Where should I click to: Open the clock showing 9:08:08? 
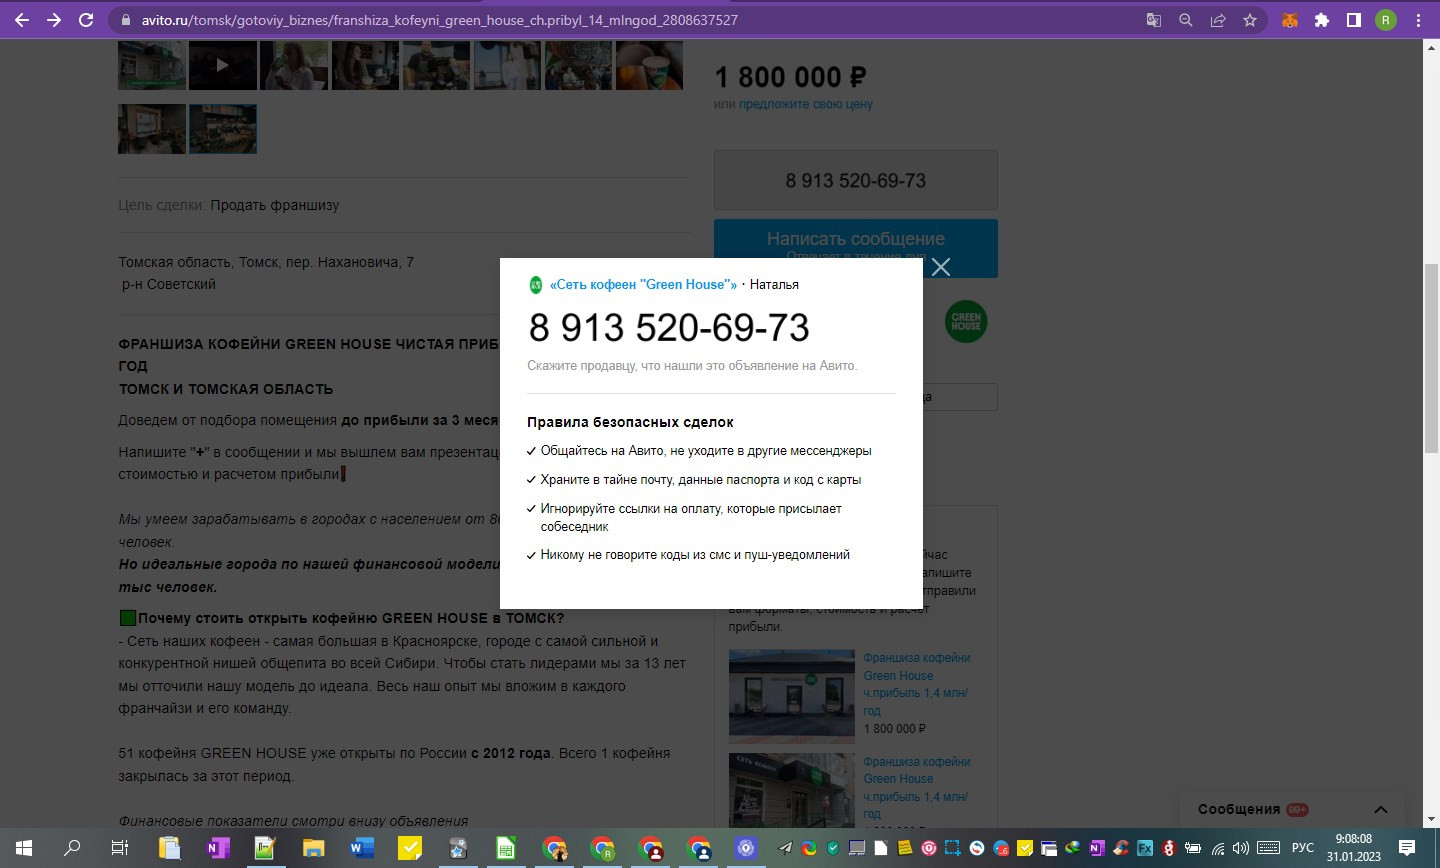(1354, 848)
